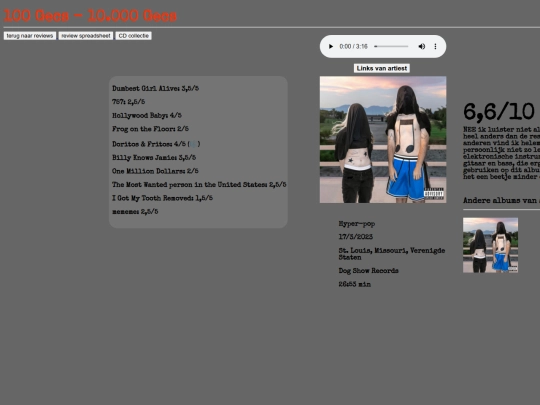
Task: Seek on the audio progress slider
Action: [x=391, y=46]
